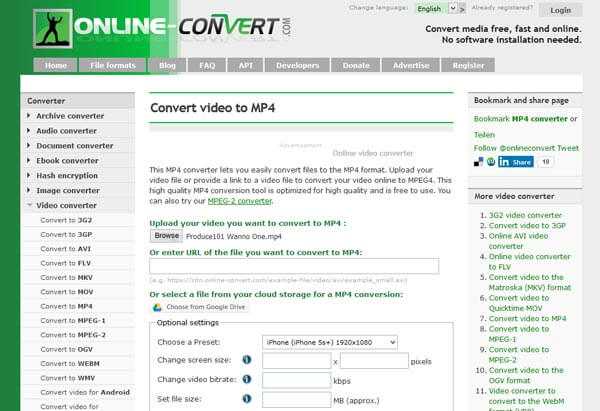This screenshot has height=411, width=600.
Task: Click the file URL input field
Action: click(294, 266)
